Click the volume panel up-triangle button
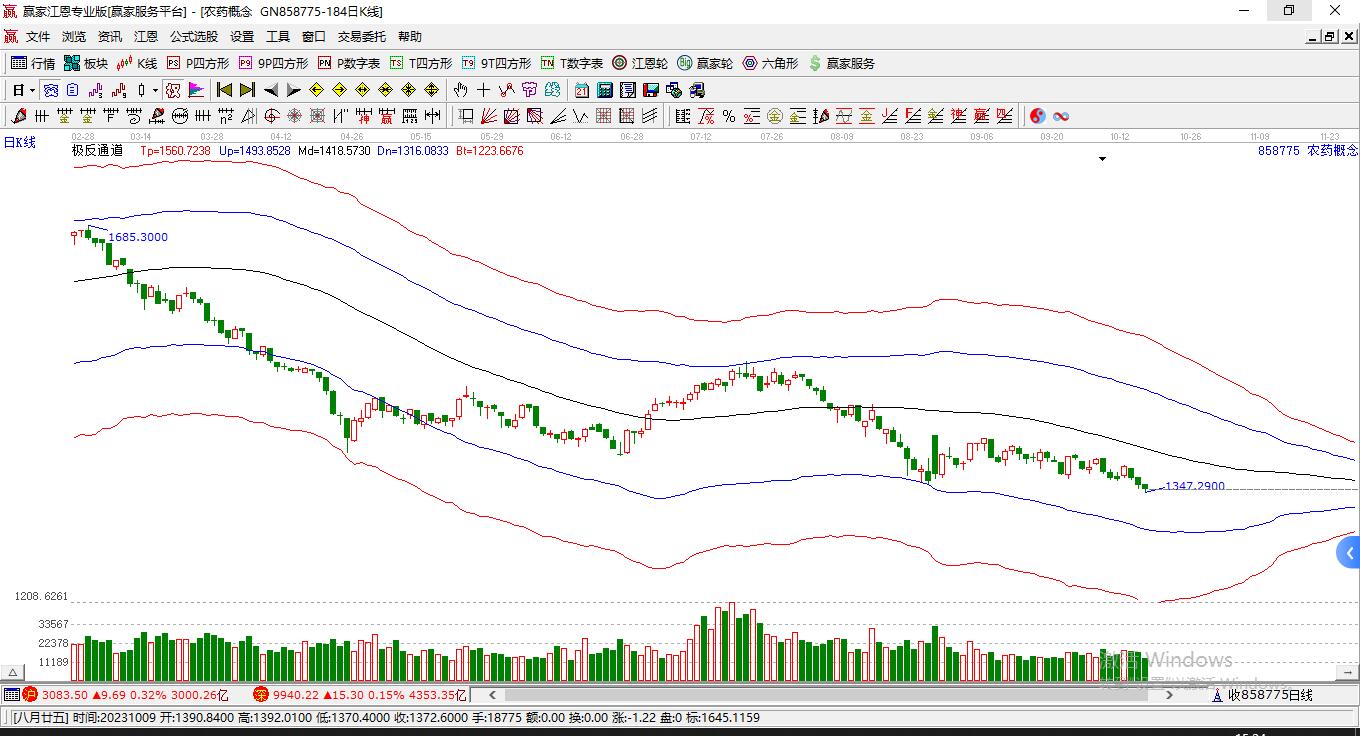This screenshot has width=1360, height=736. (14, 672)
